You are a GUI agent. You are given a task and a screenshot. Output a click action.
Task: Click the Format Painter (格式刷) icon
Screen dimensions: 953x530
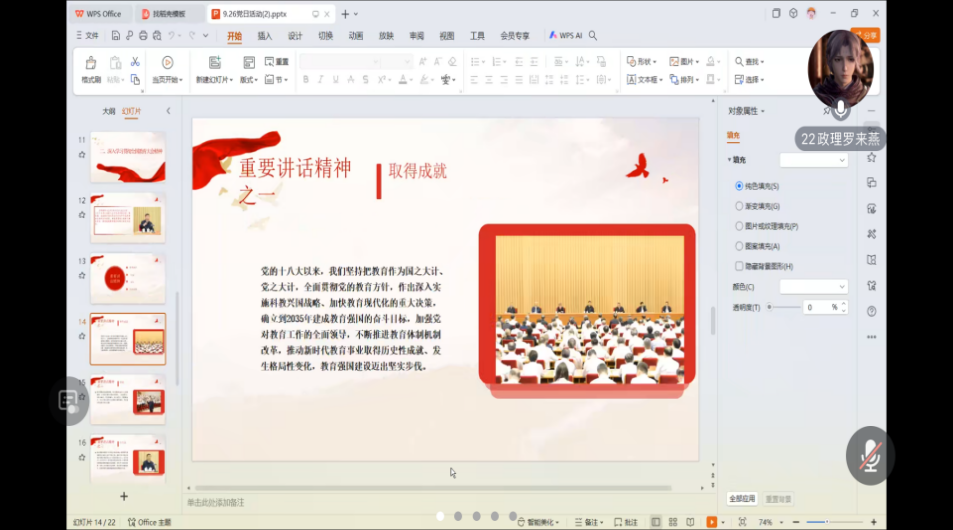tap(91, 64)
